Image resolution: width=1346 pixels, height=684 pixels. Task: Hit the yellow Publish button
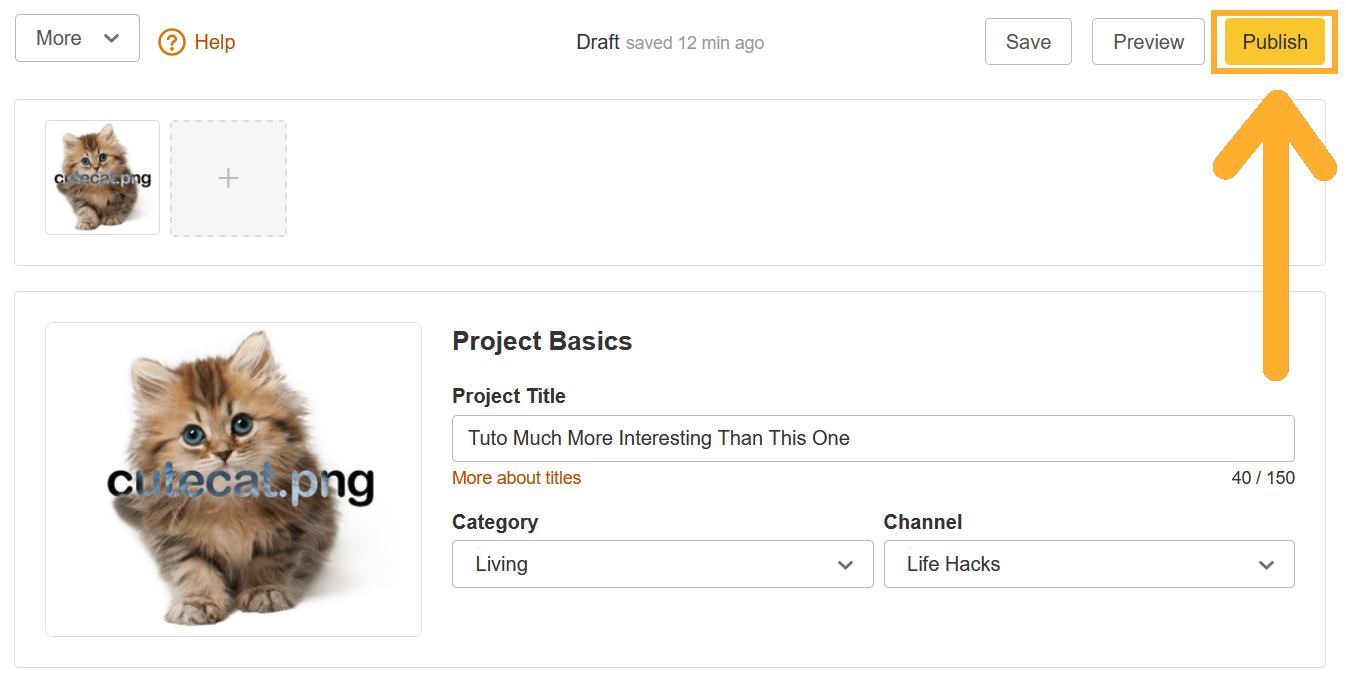click(x=1274, y=42)
